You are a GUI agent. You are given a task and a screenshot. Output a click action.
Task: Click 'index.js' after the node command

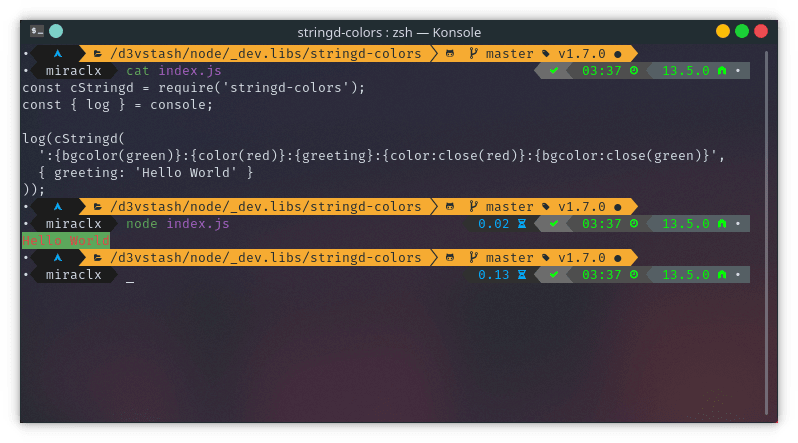click(x=198, y=224)
